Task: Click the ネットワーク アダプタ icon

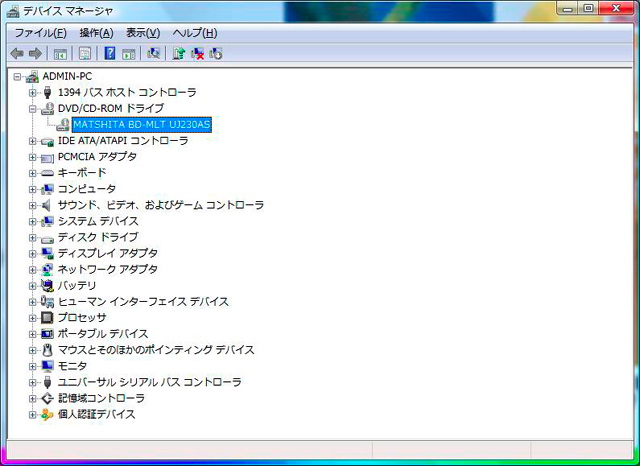Action: pyautogui.click(x=47, y=270)
